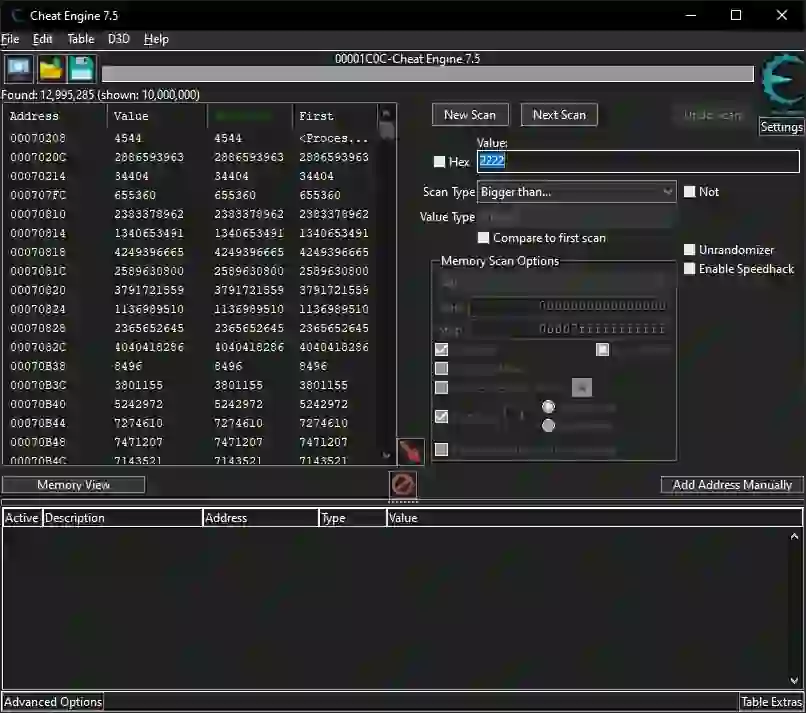This screenshot has height=713, width=806.
Task: Click the Stop address field
Action: click(568, 329)
